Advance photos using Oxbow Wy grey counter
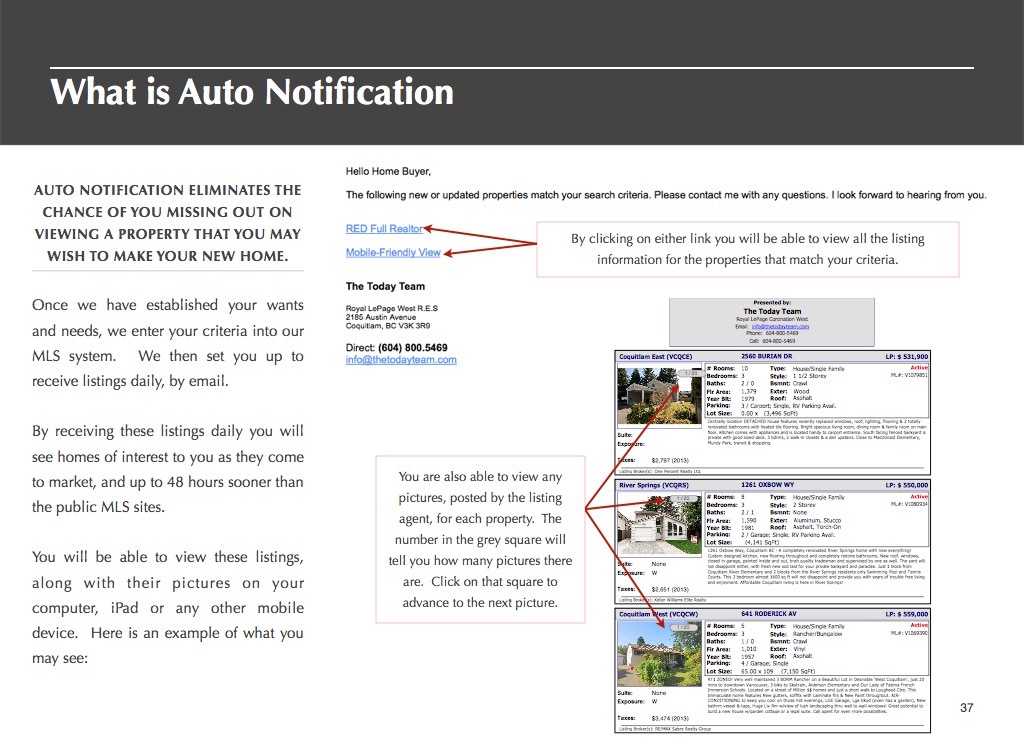 (x=687, y=498)
